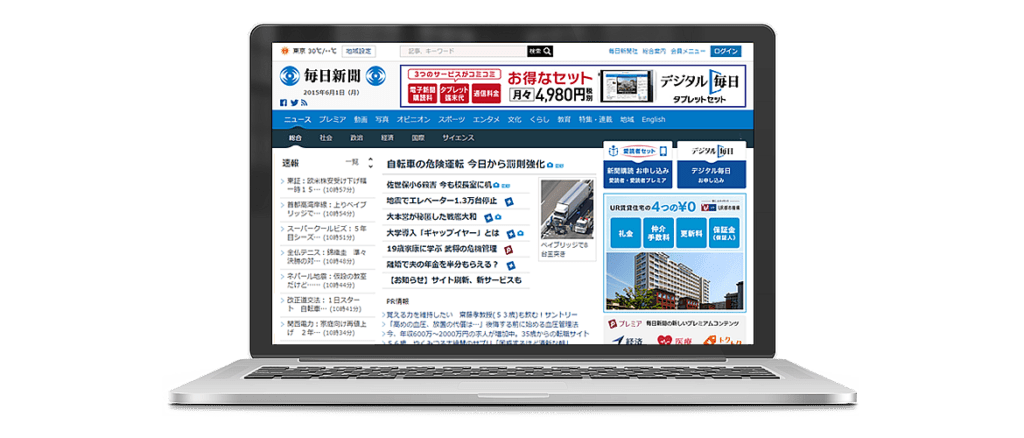Open 会員メニュー dropdown
Screen dimensions: 1024x438
pos(688,51)
